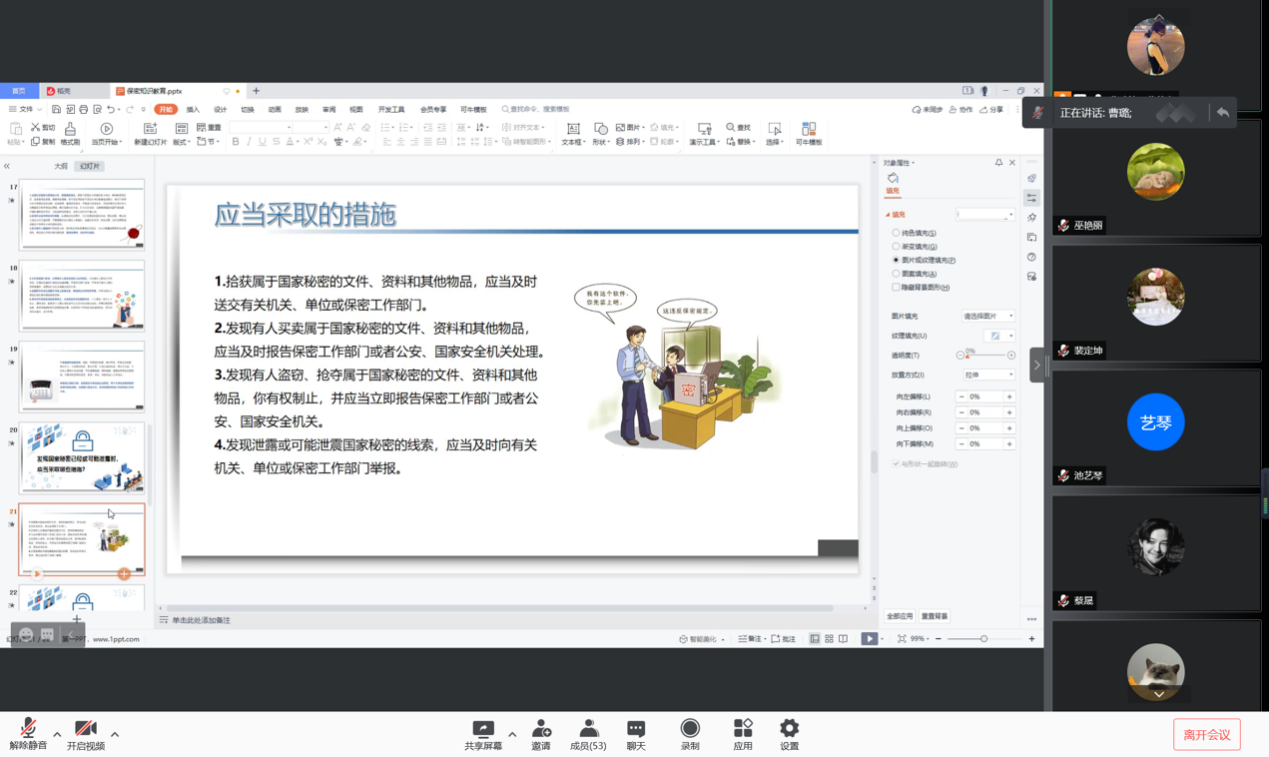Image resolution: width=1269 pixels, height=757 pixels.
Task: Open the 设计 ribbon tab
Action: pos(220,110)
